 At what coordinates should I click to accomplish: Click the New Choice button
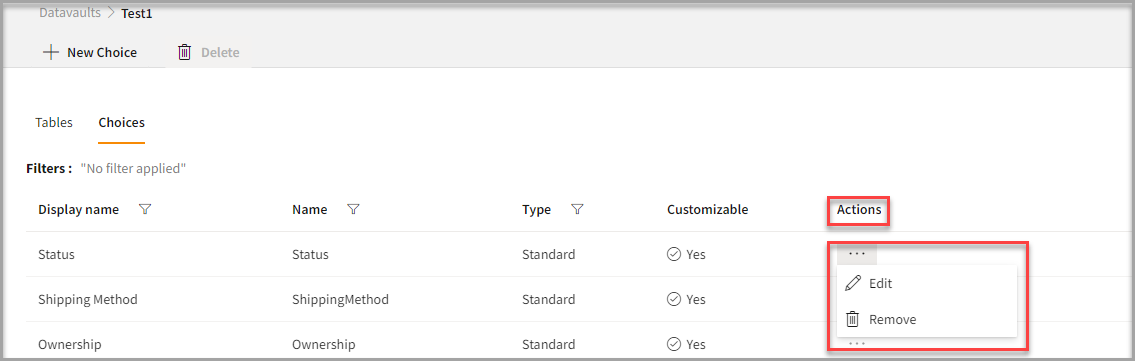[x=90, y=52]
